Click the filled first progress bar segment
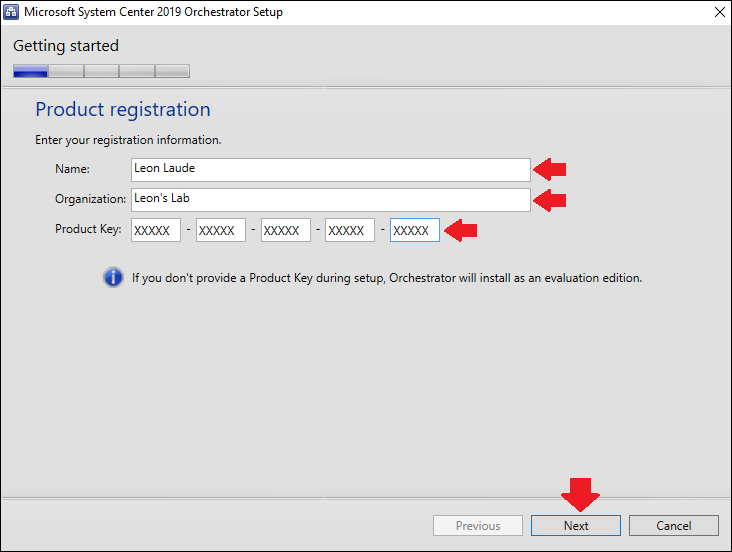The height and width of the screenshot is (552, 732). tap(31, 71)
